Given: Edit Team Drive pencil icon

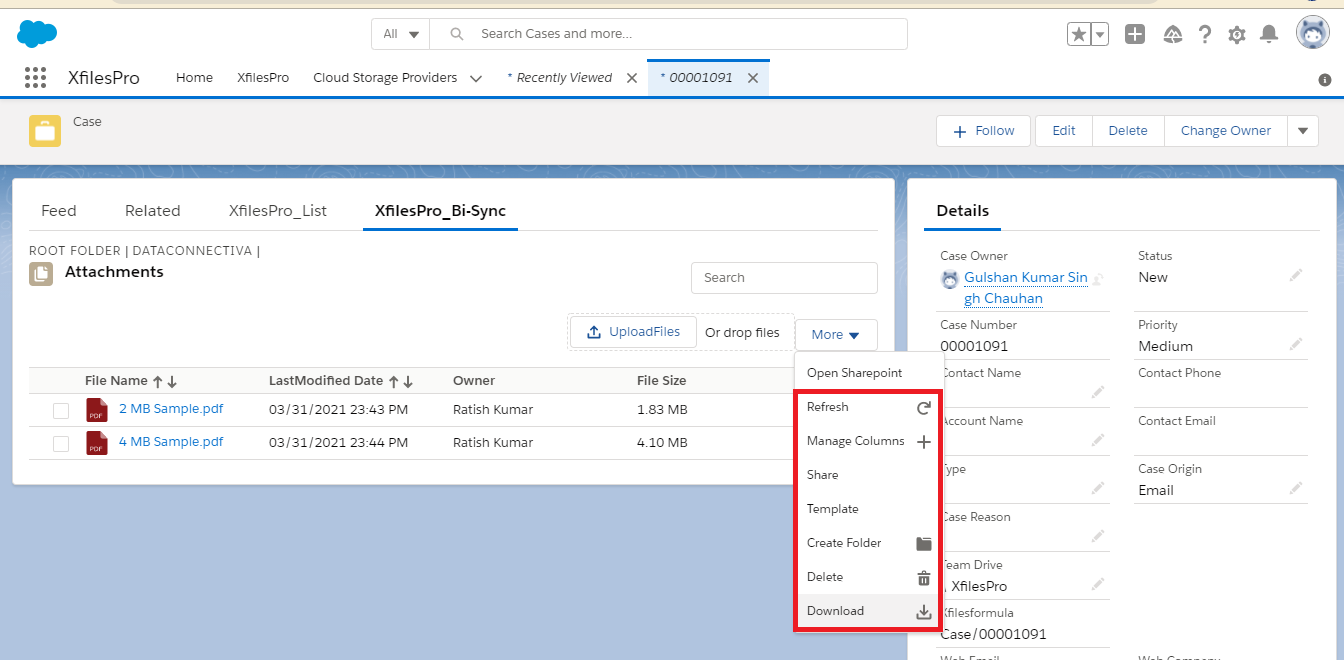Looking at the screenshot, I should click(x=1098, y=584).
